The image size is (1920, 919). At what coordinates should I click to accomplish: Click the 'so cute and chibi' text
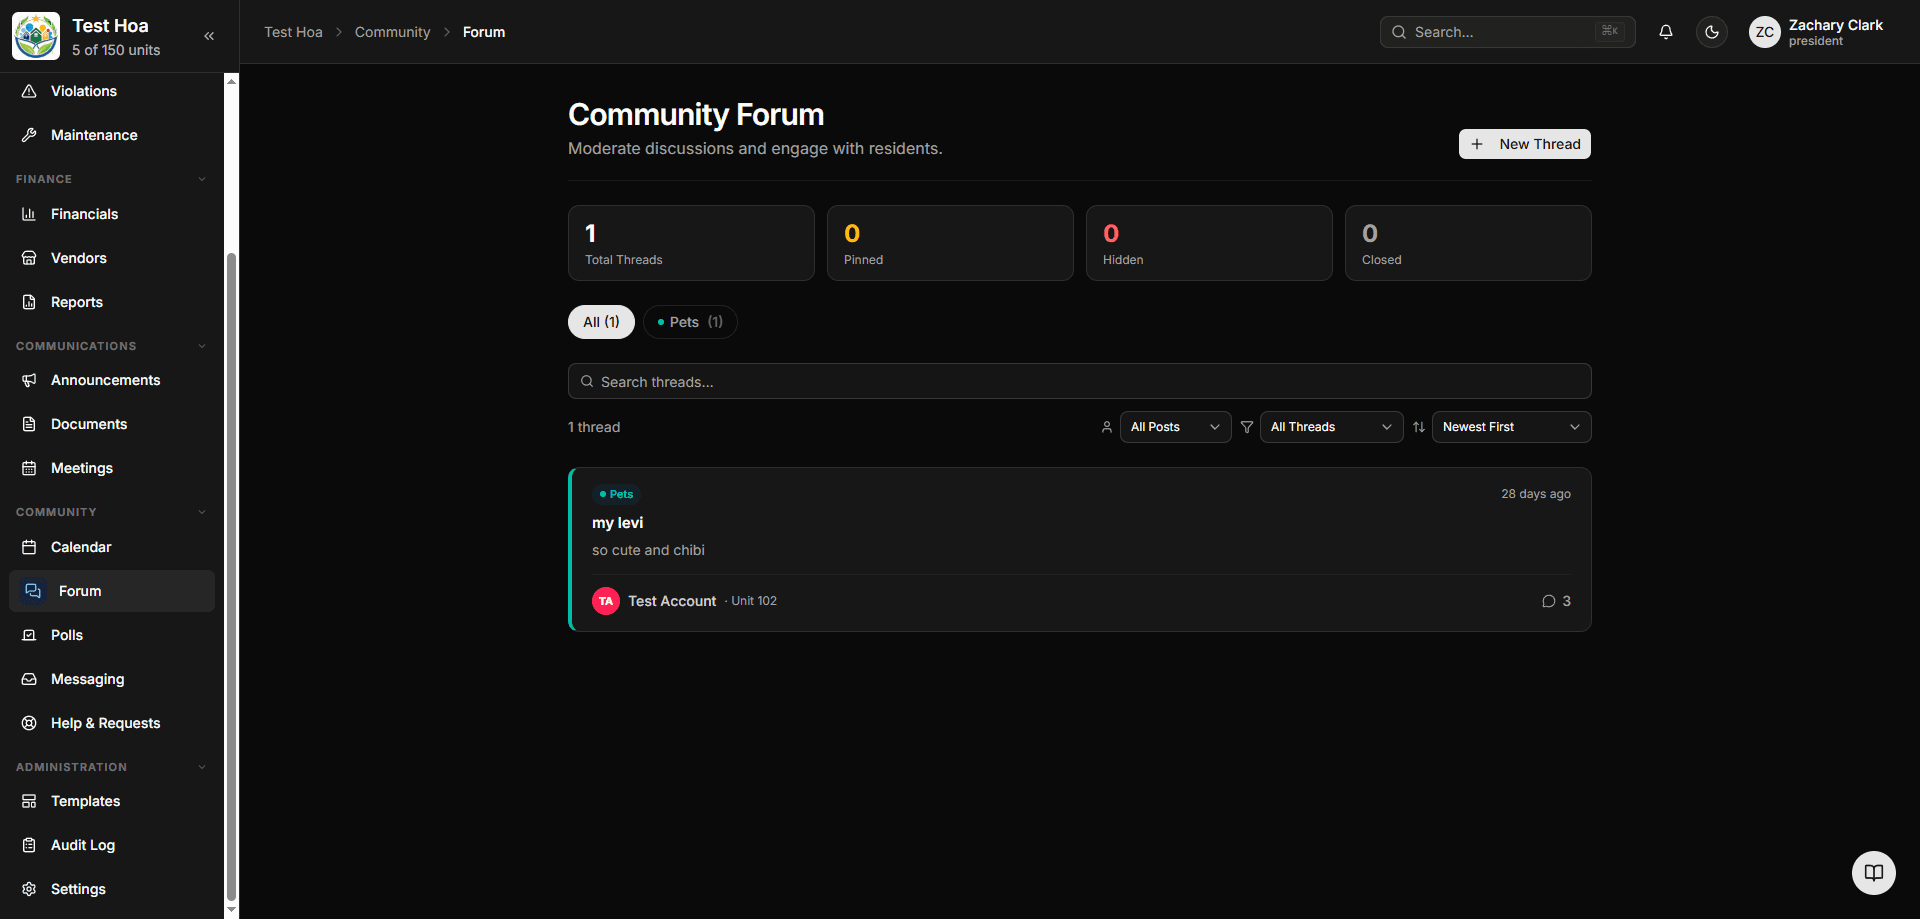pos(648,550)
